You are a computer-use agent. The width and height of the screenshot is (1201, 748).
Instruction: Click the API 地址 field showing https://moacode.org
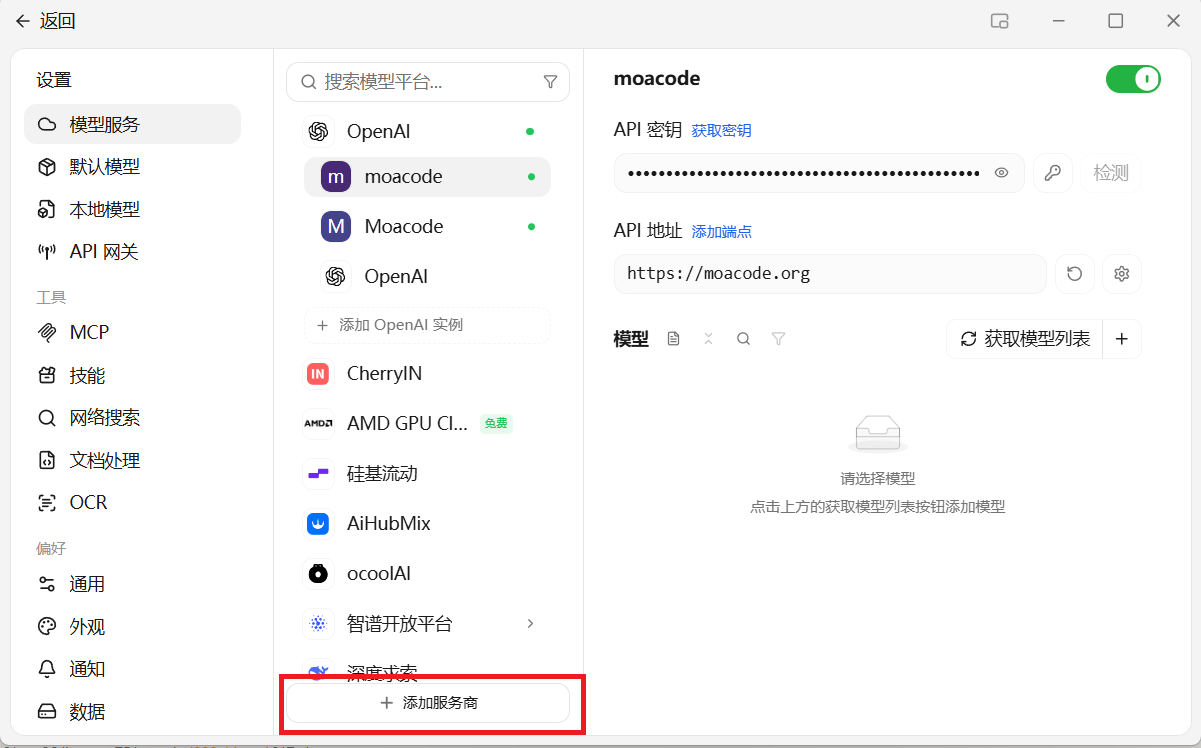pyautogui.click(x=830, y=274)
